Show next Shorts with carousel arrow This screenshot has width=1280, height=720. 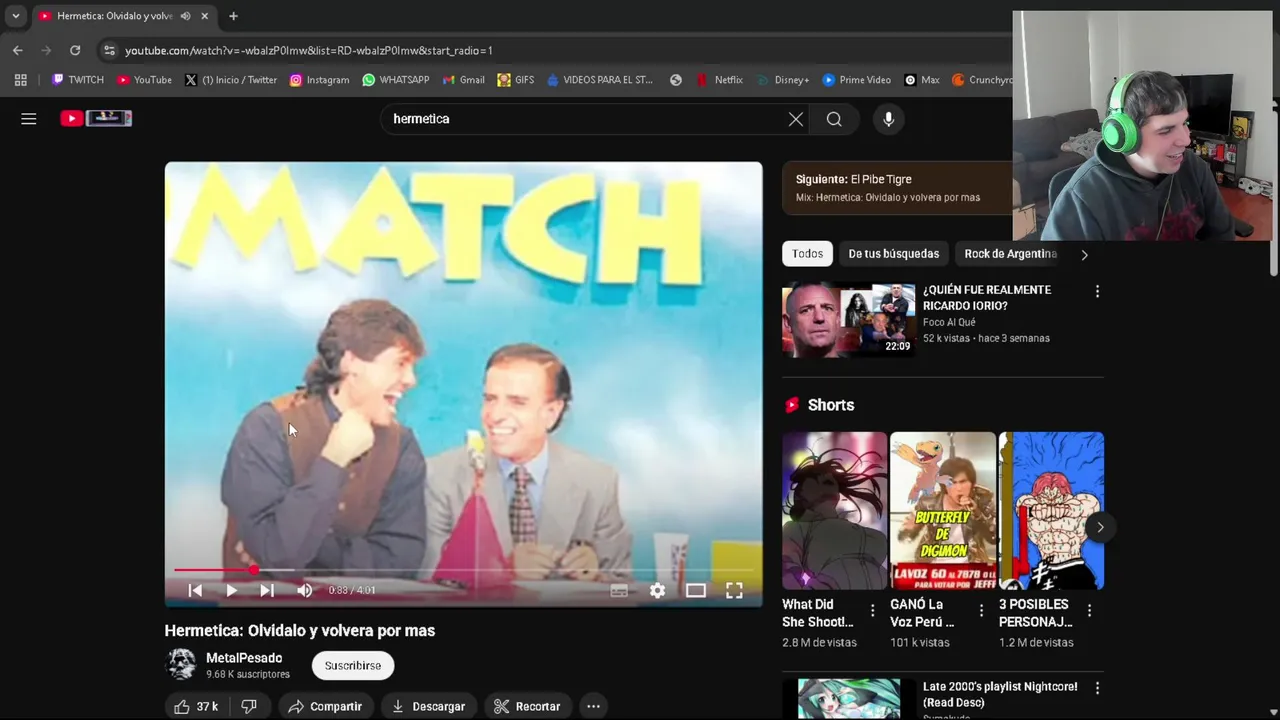coord(1100,527)
